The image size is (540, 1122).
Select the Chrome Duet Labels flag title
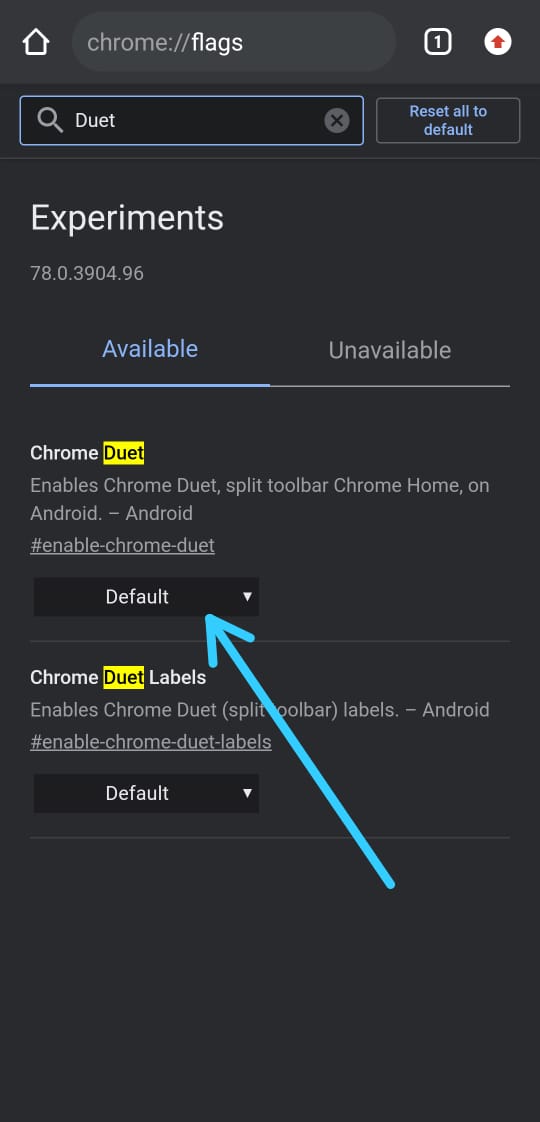[118, 677]
